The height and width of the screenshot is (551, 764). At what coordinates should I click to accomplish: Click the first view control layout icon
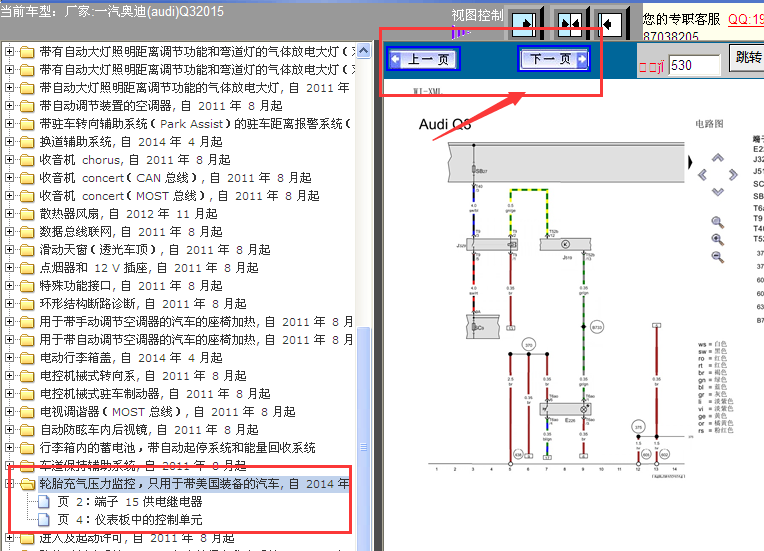(x=526, y=23)
